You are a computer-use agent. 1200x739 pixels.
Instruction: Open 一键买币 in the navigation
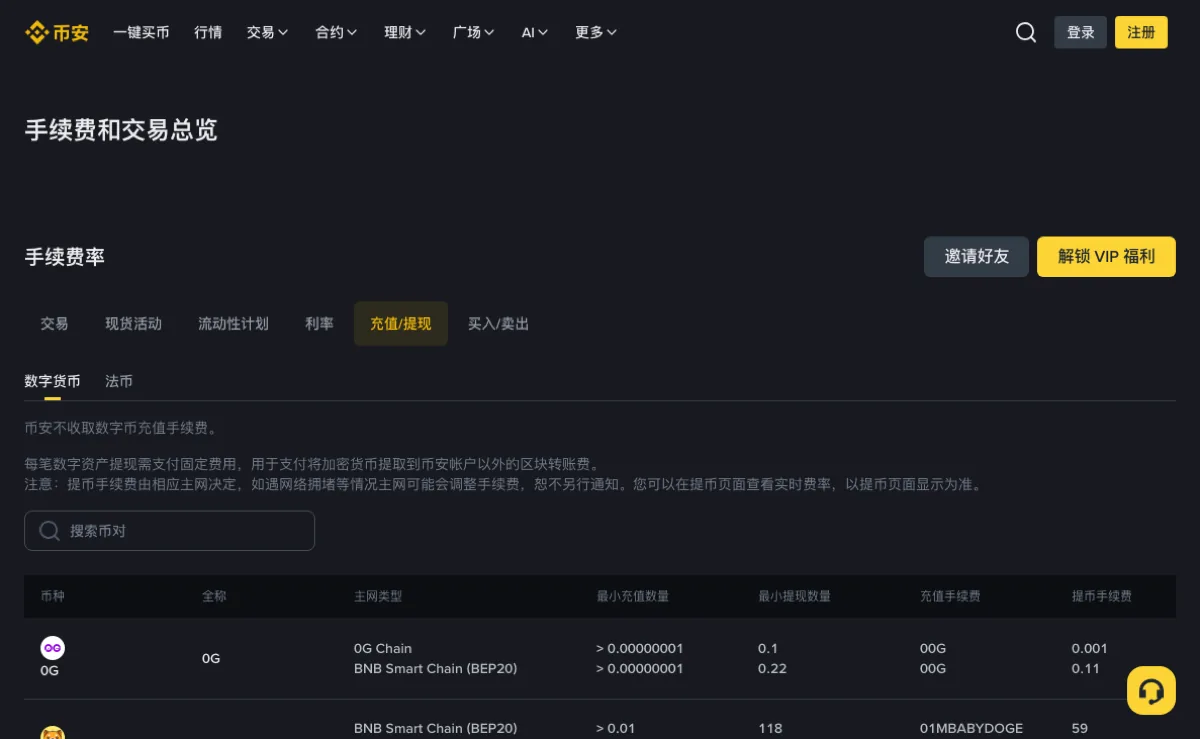tap(141, 32)
